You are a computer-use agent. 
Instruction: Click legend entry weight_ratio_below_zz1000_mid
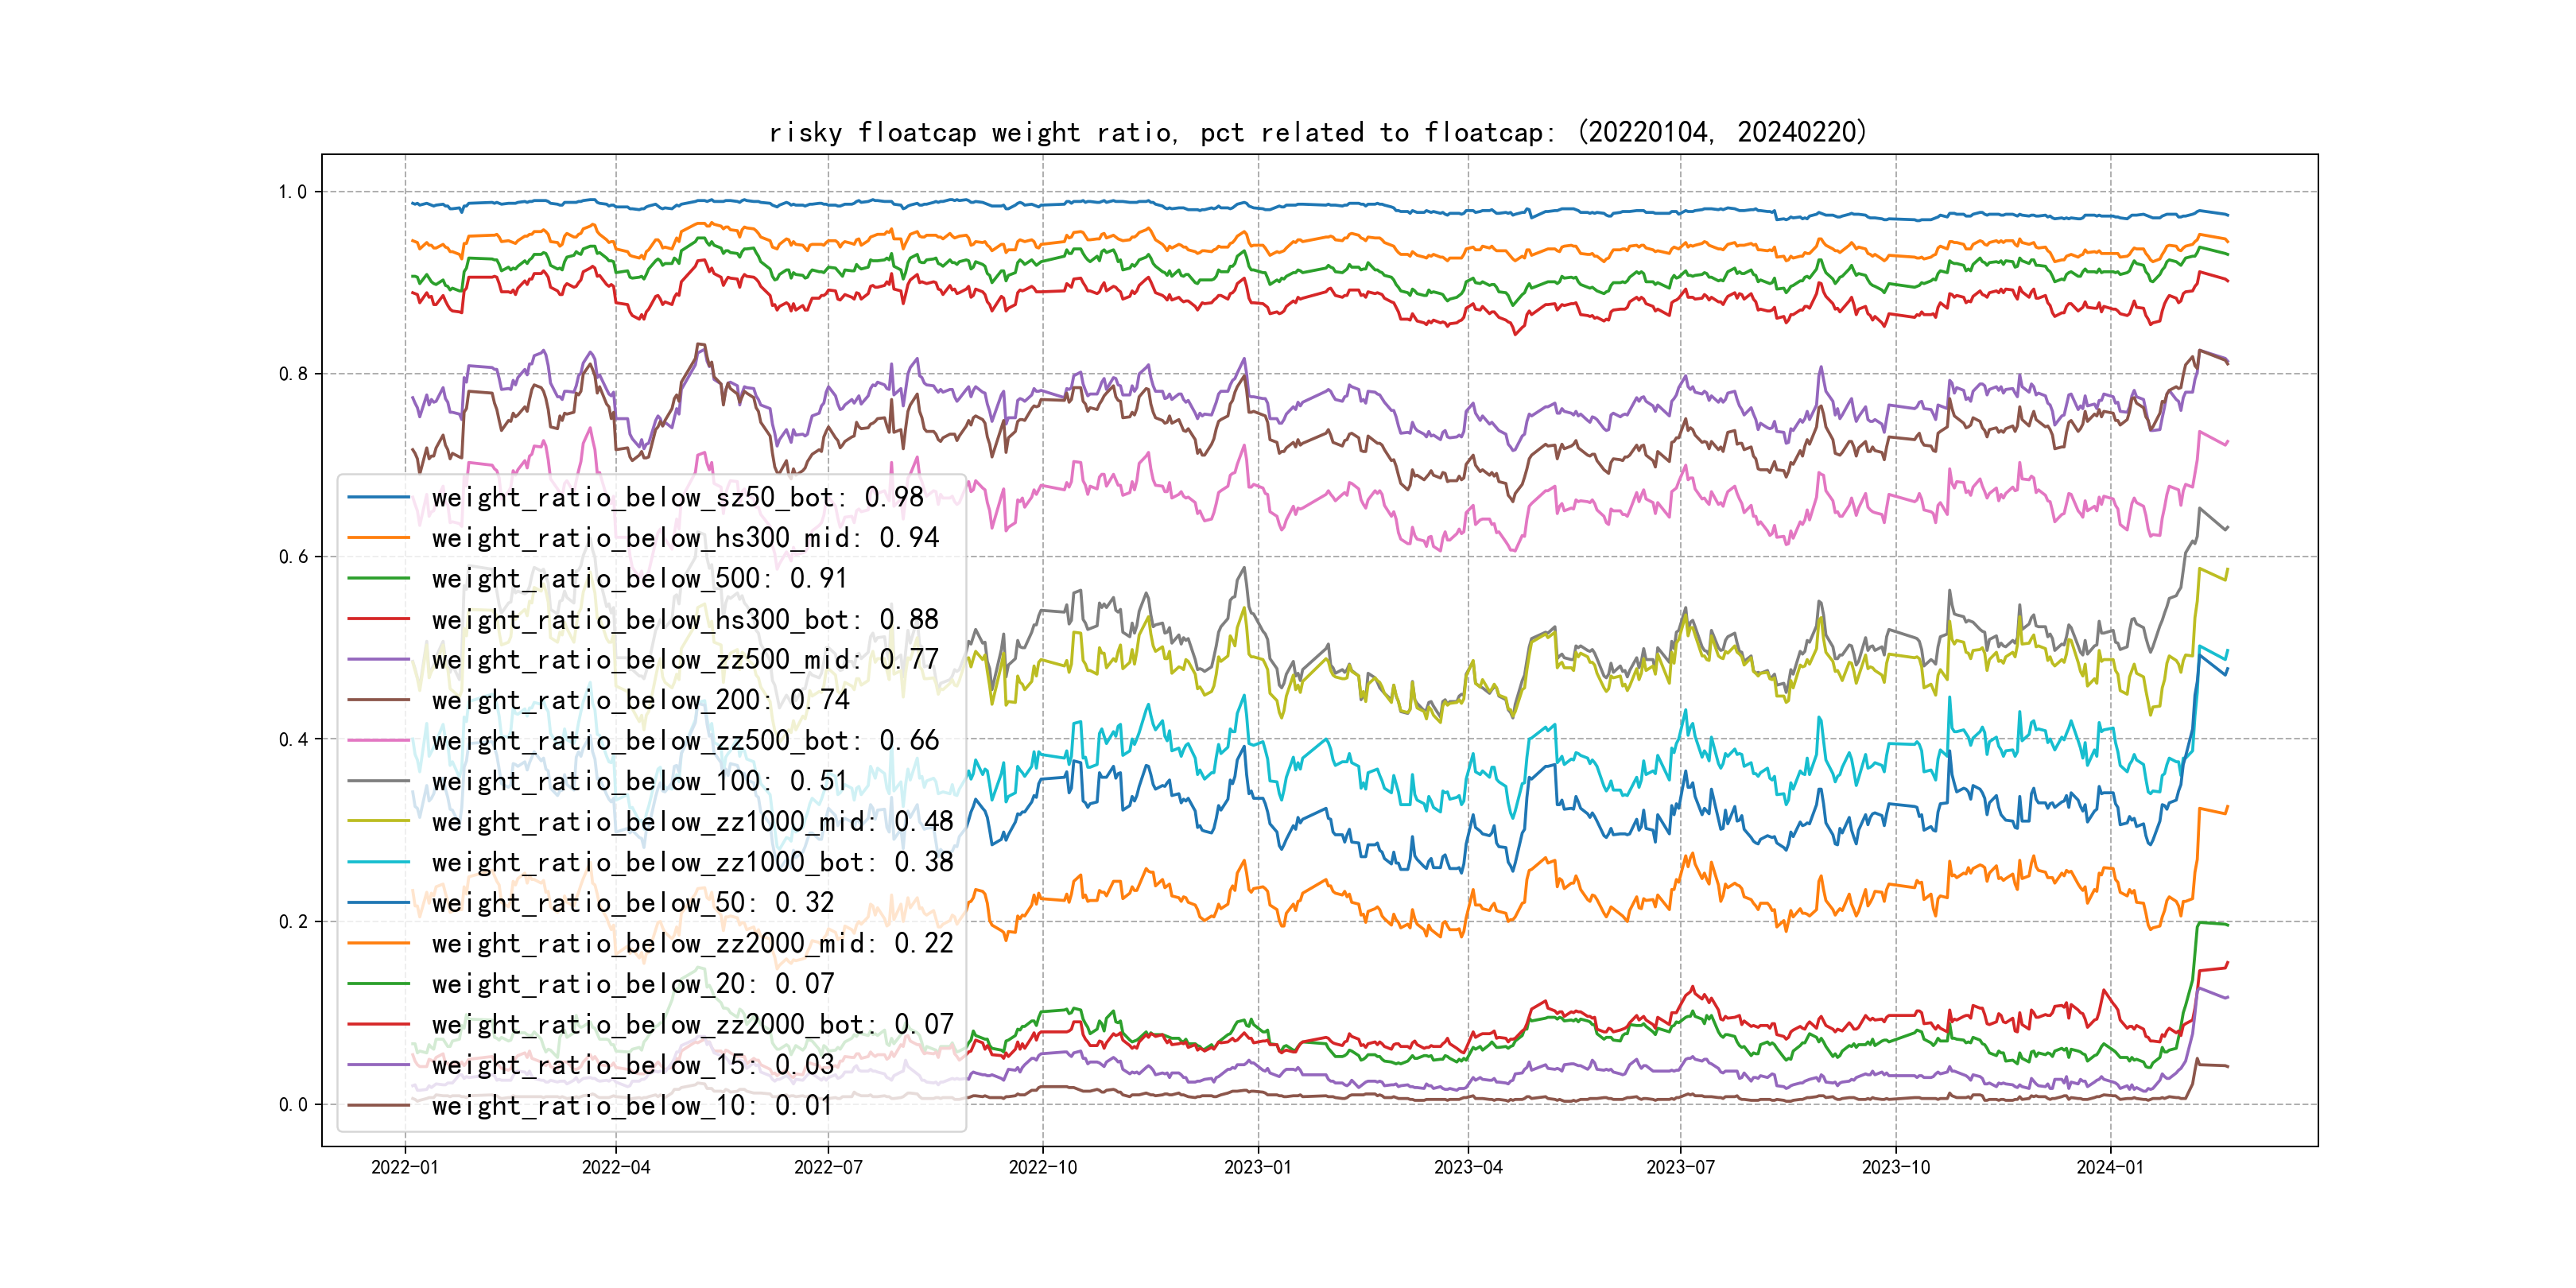(x=692, y=822)
